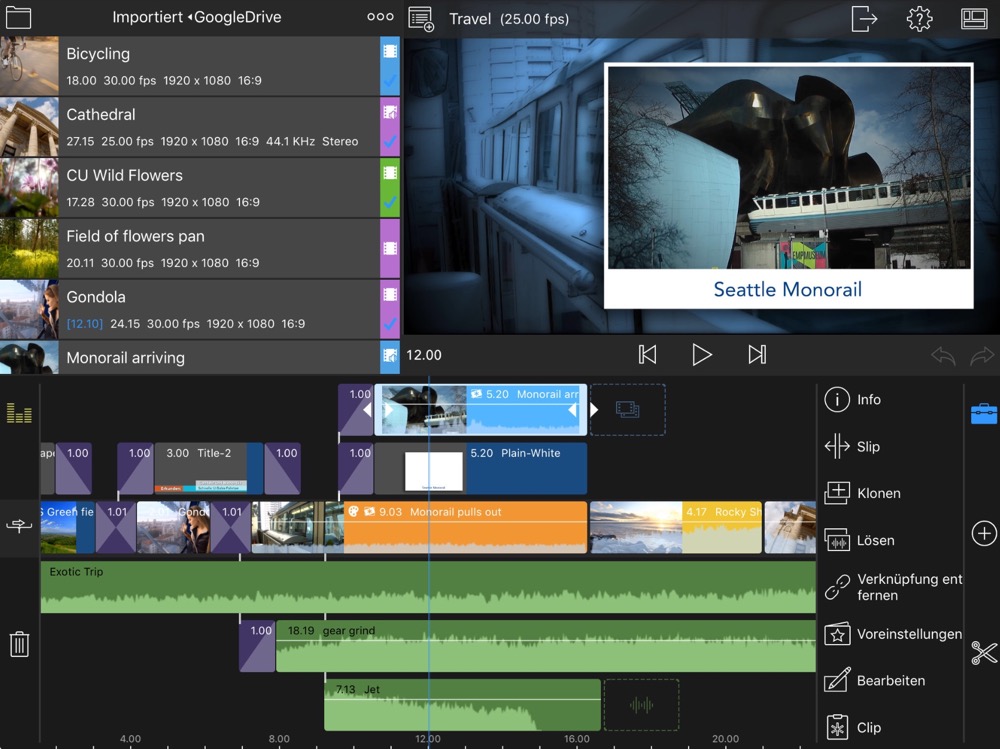Select the Gondola clip thumbnail
The height and width of the screenshot is (749, 1000).
(x=29, y=309)
